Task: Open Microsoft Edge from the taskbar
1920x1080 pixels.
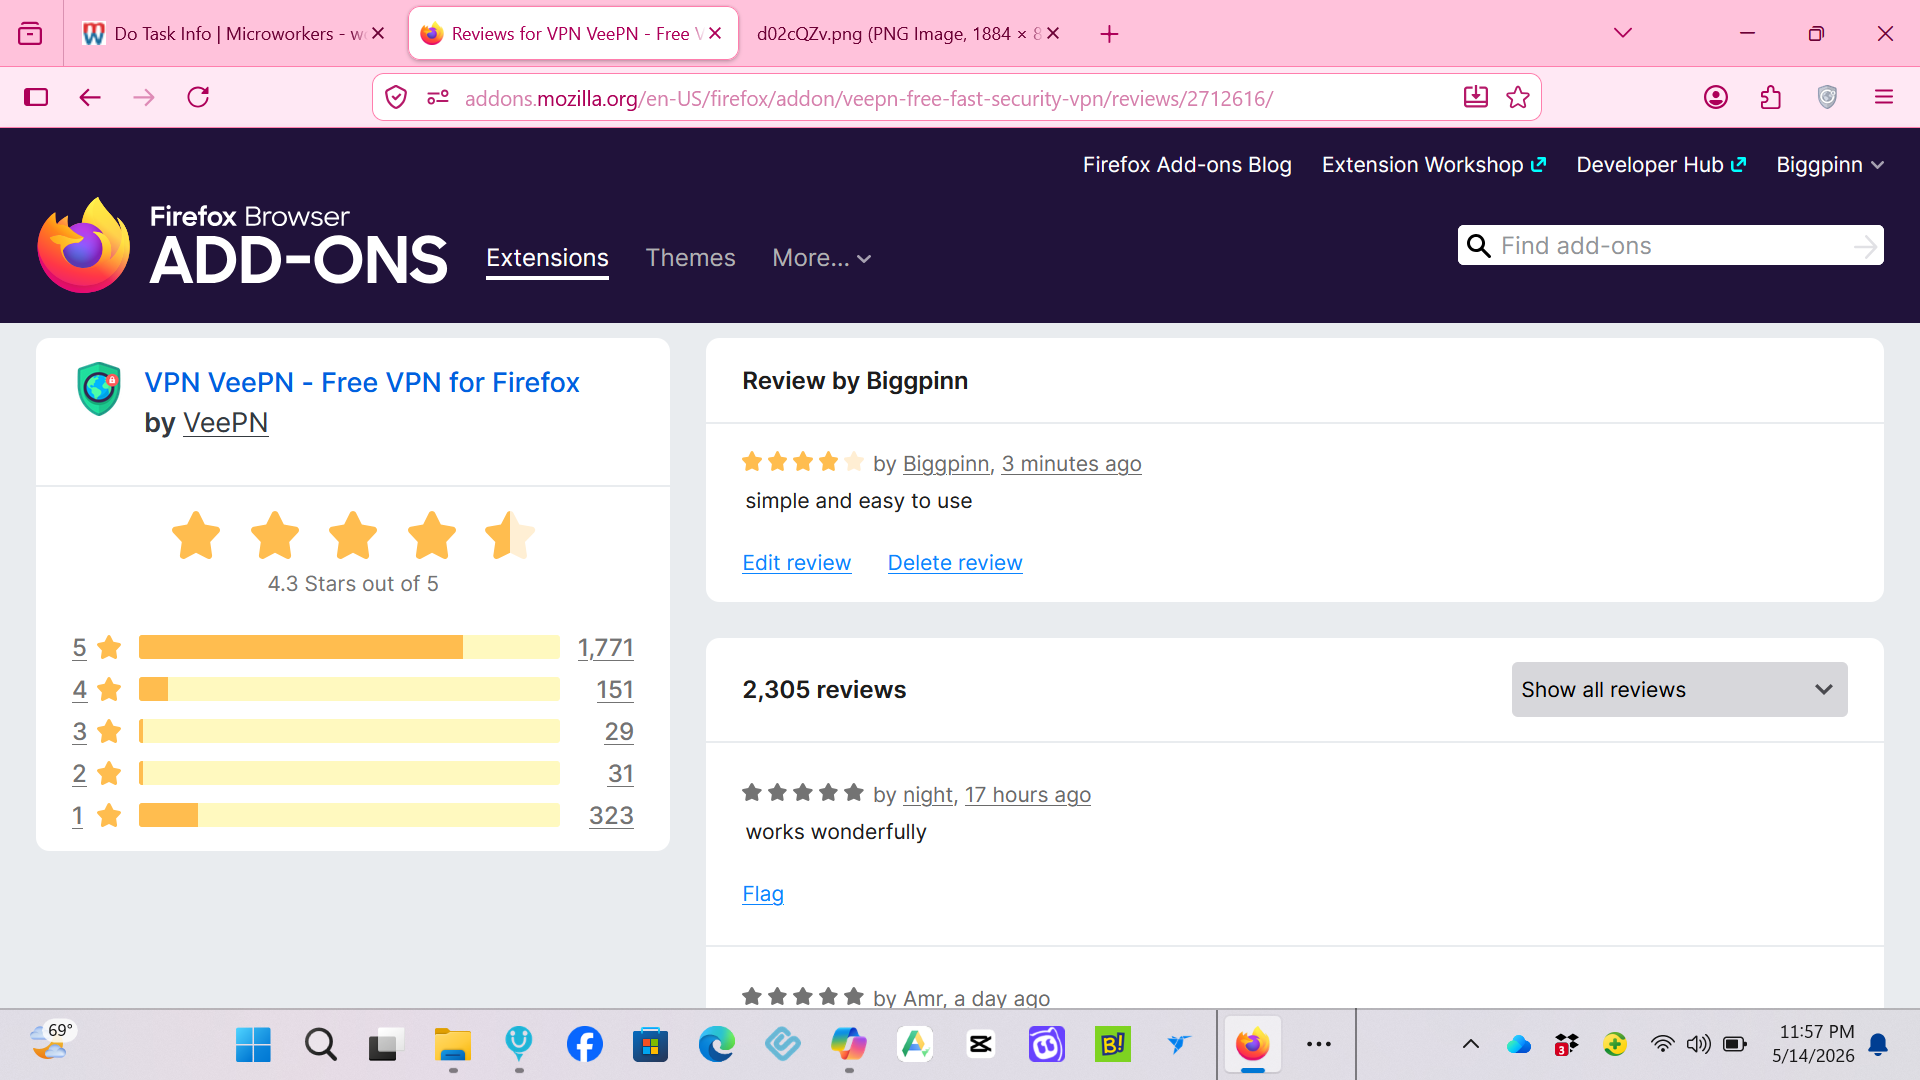Action: point(716,1045)
